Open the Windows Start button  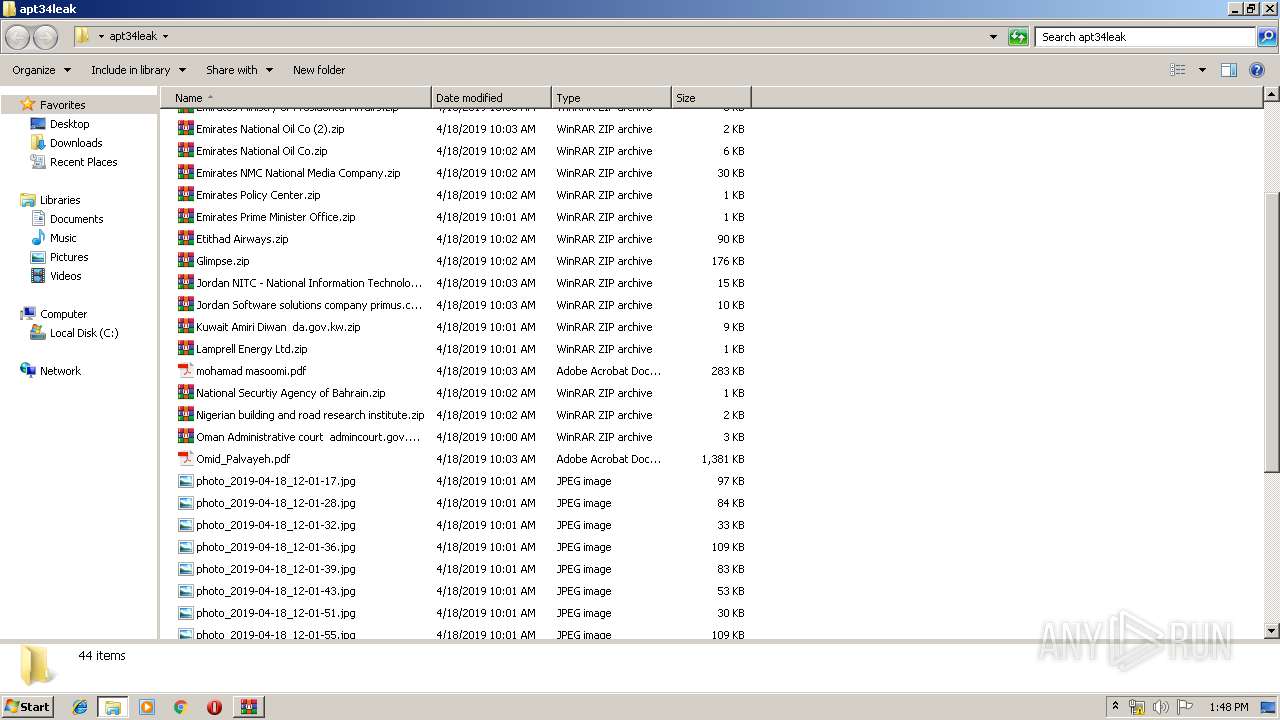(28, 706)
